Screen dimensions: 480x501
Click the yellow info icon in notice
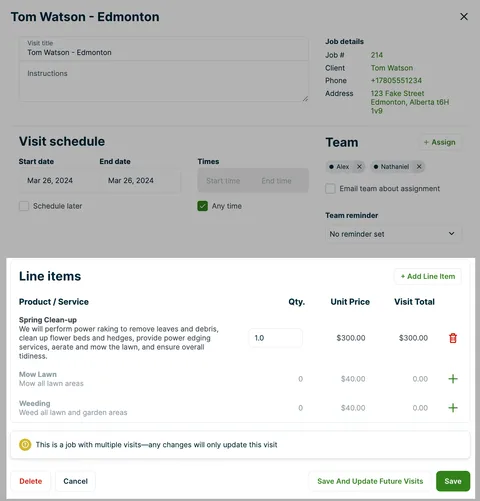coord(25,445)
